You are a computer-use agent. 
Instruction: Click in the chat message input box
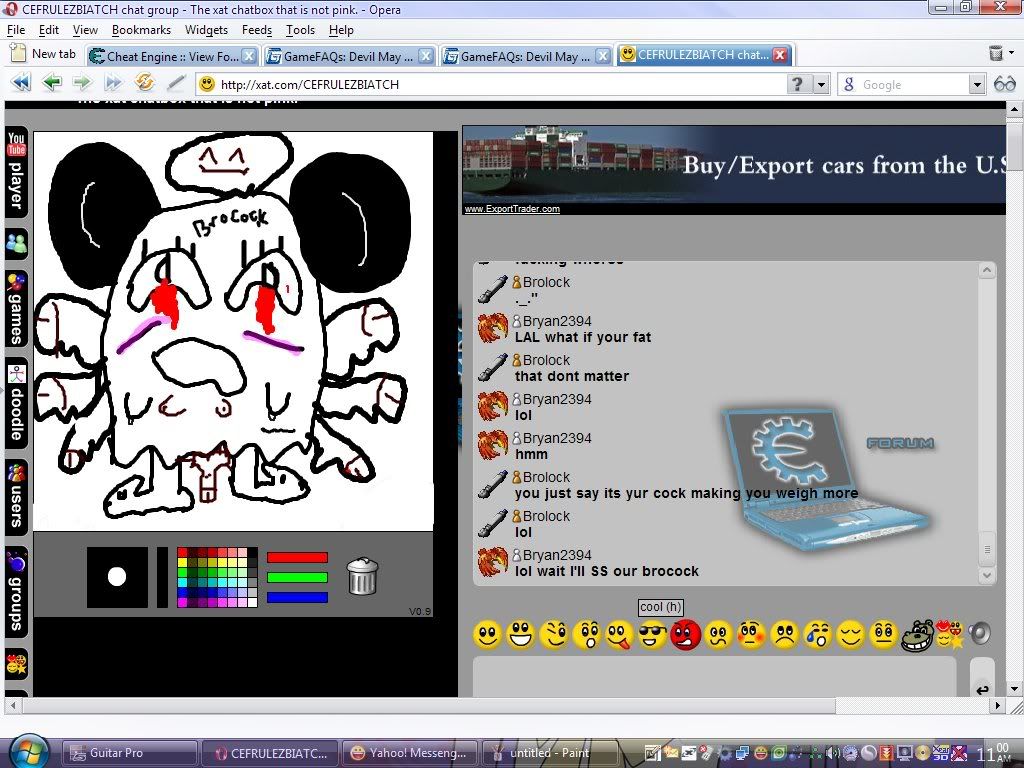tap(714, 675)
